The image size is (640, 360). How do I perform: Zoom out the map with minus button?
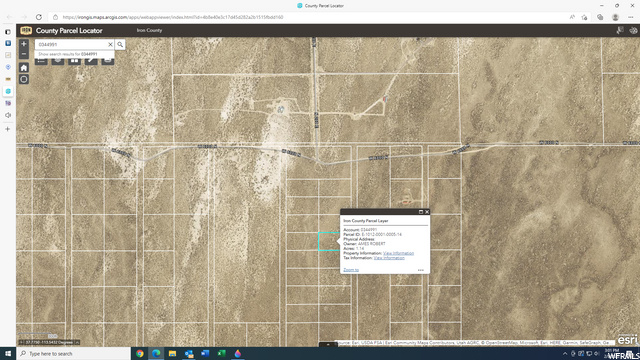pos(24,54)
